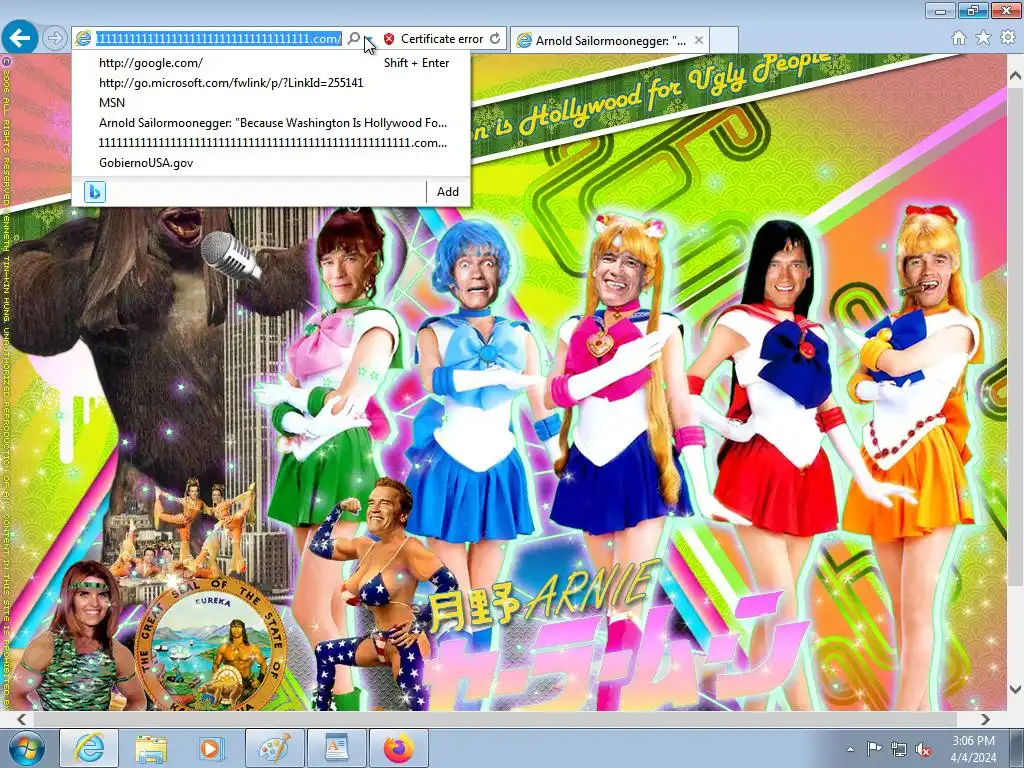1024x768 pixels.
Task: Click horizontal scrollbar left arrow
Action: click(22, 719)
